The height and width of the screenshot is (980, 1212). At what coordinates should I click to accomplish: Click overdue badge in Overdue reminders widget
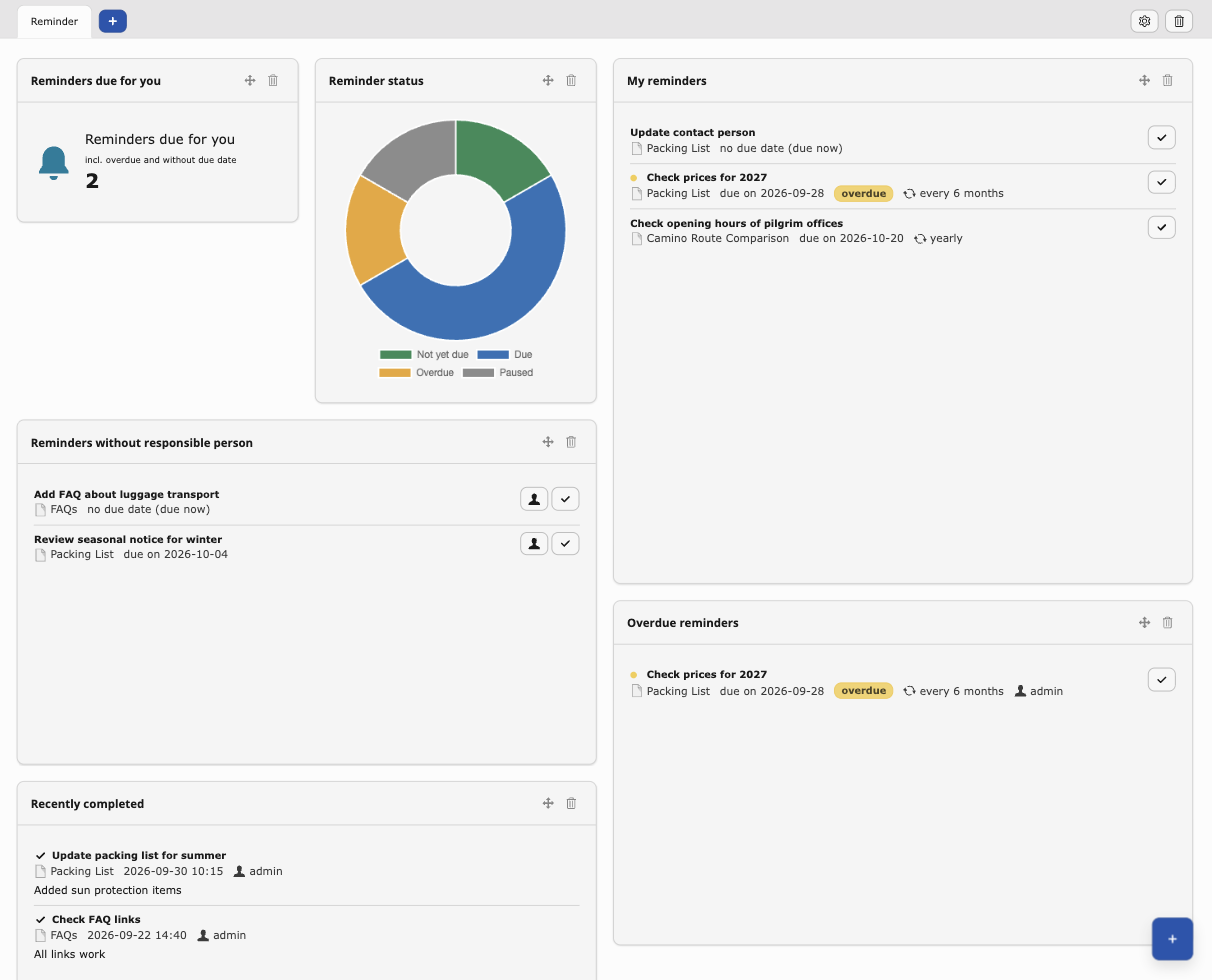(863, 691)
